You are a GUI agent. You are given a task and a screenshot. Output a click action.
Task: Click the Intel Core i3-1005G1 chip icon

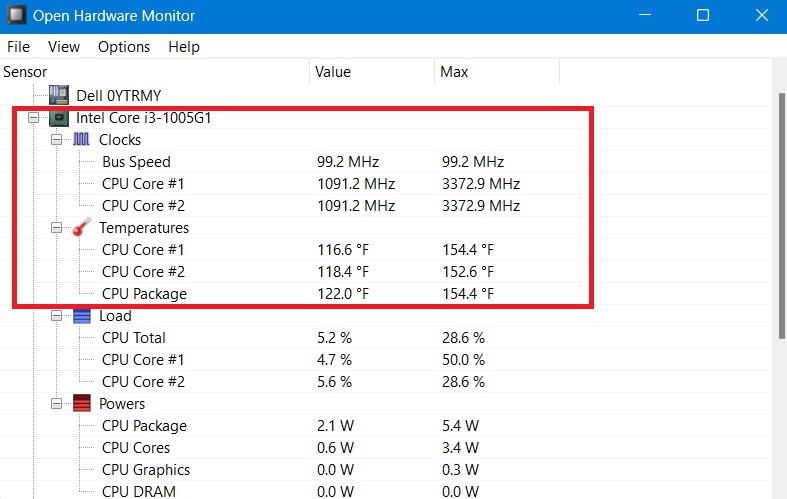click(x=59, y=118)
